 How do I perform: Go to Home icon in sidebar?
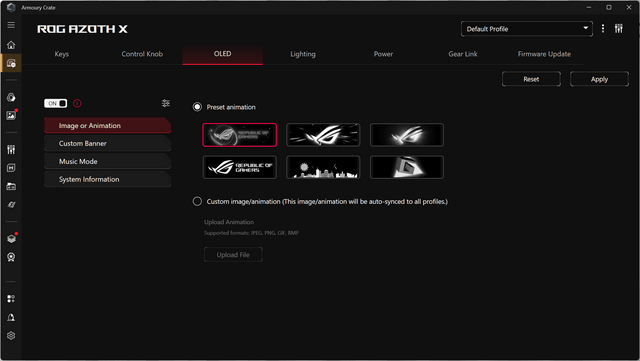tap(11, 45)
